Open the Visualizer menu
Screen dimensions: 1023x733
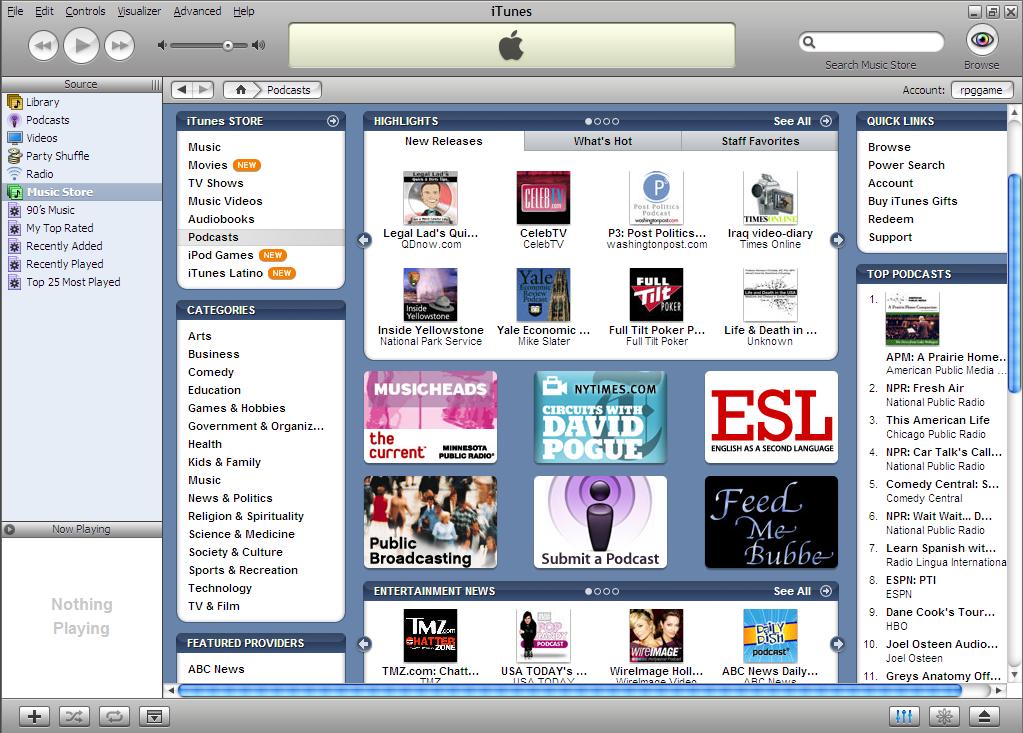[x=139, y=11]
